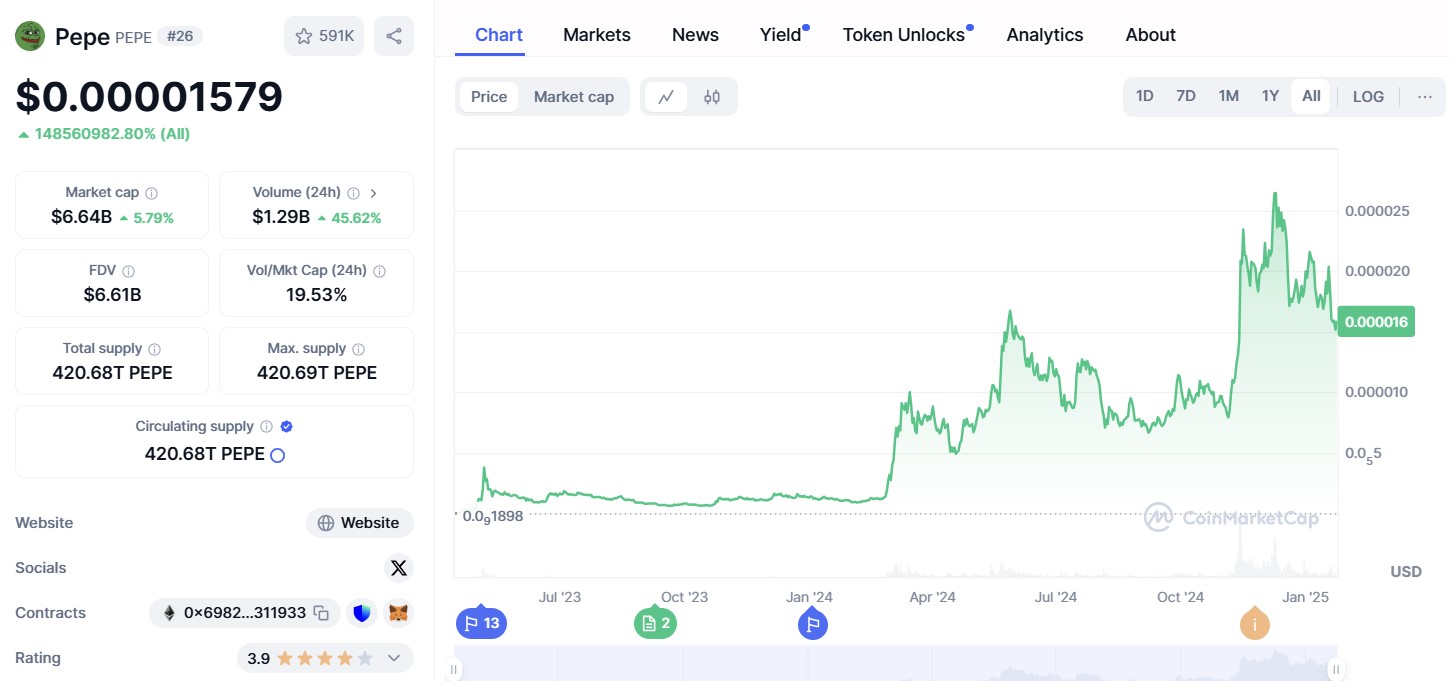
Task: Copy the PEPE contract address
Action: click(320, 612)
